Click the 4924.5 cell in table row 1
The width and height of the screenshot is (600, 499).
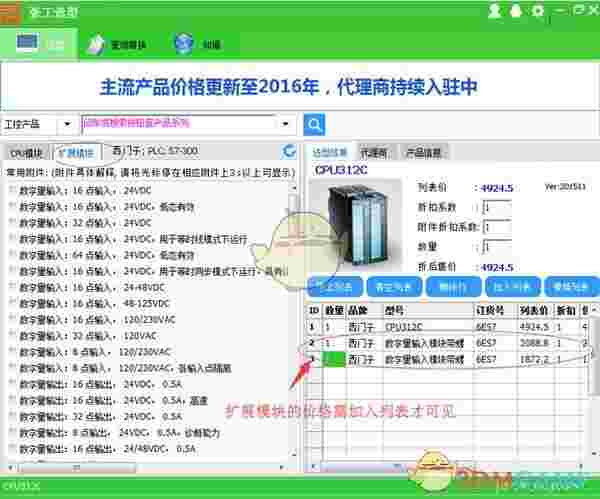point(535,327)
